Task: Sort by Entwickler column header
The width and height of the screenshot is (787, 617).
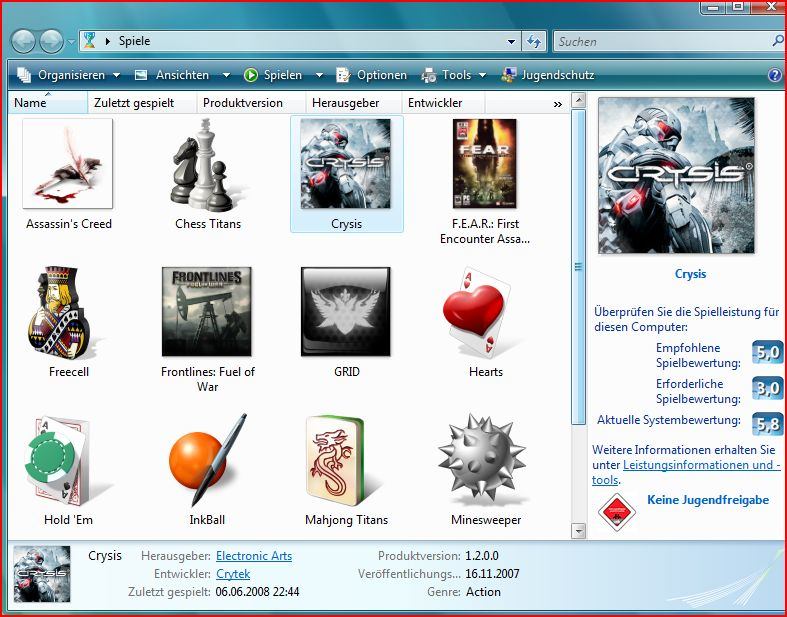Action: 444,102
